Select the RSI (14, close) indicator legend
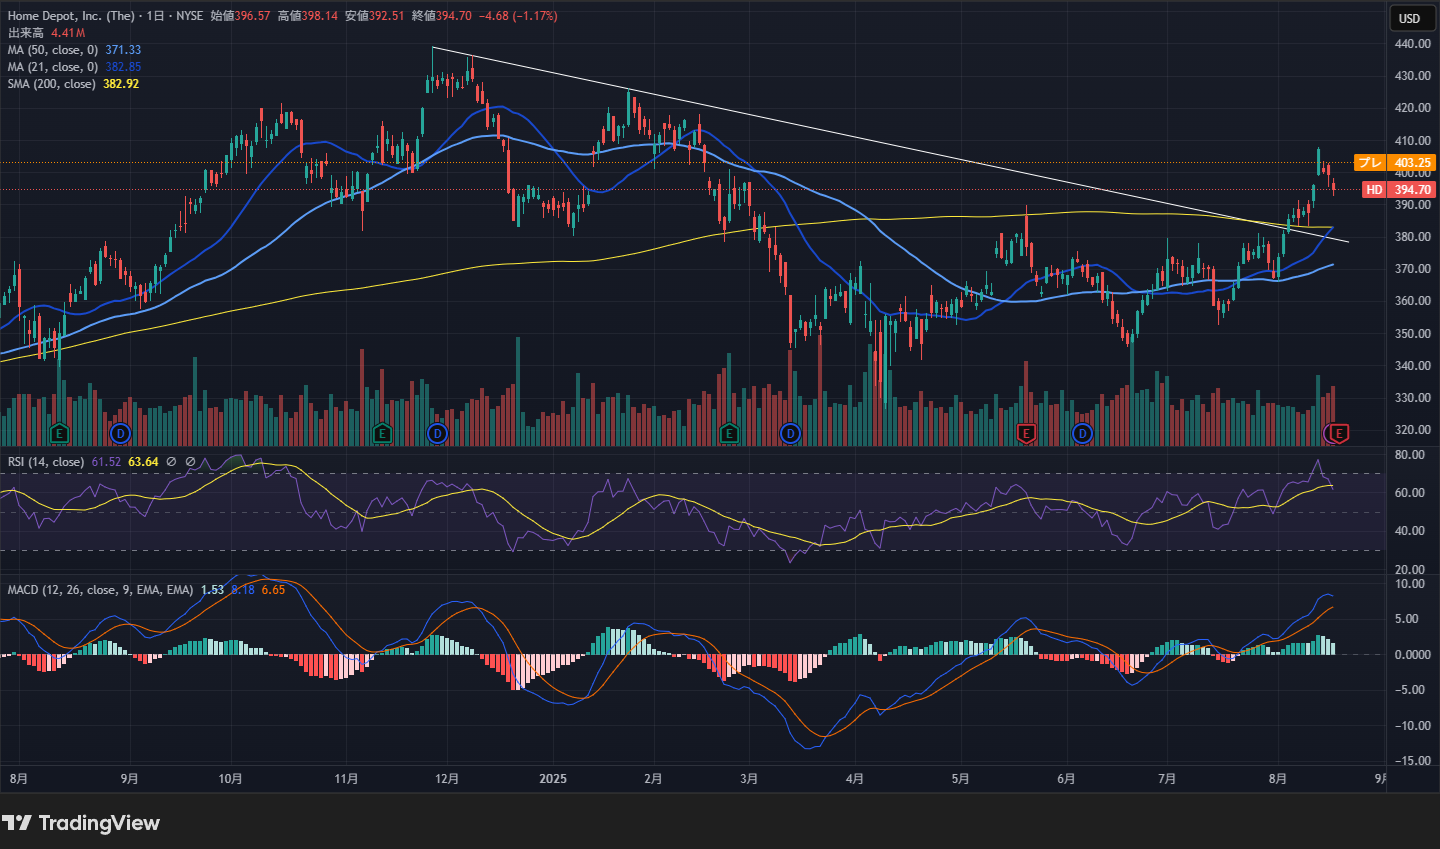1440x849 pixels. click(46, 462)
